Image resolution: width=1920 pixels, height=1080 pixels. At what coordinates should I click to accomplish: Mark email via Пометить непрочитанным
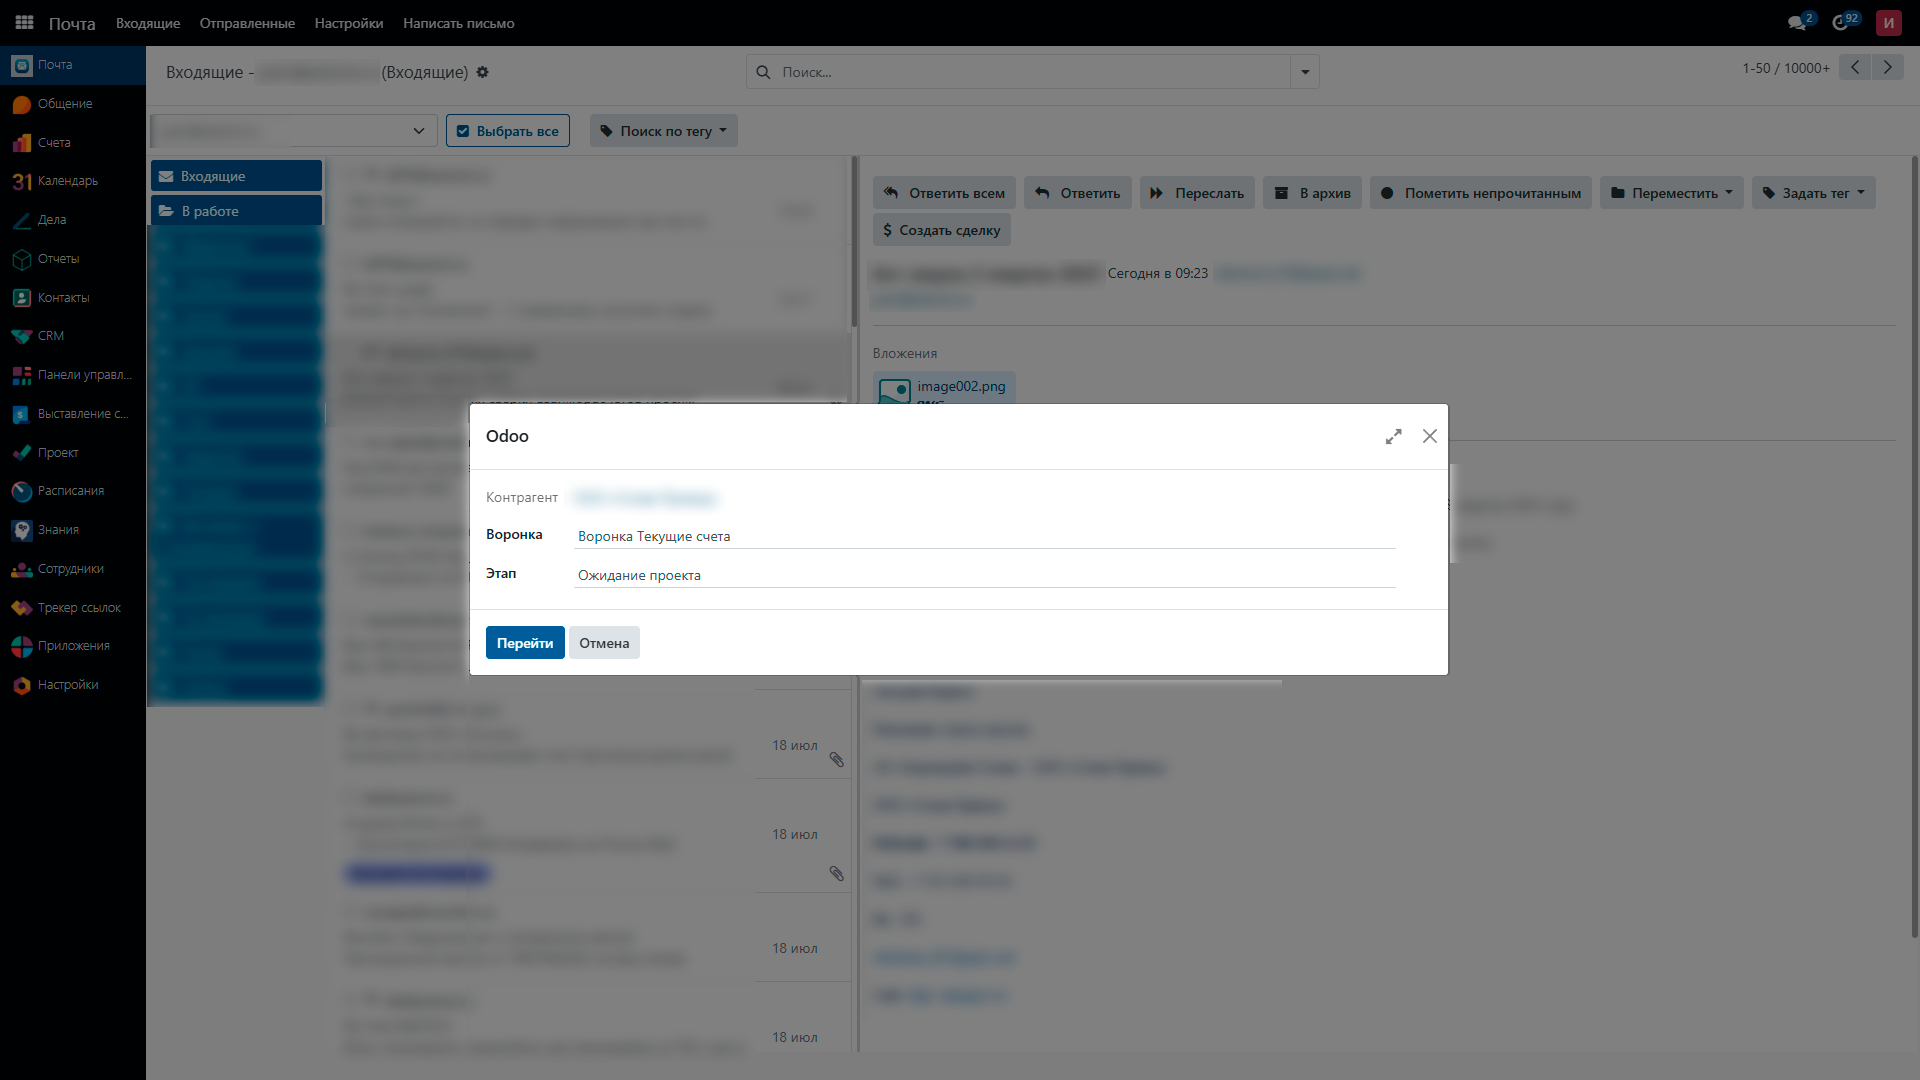point(1480,193)
